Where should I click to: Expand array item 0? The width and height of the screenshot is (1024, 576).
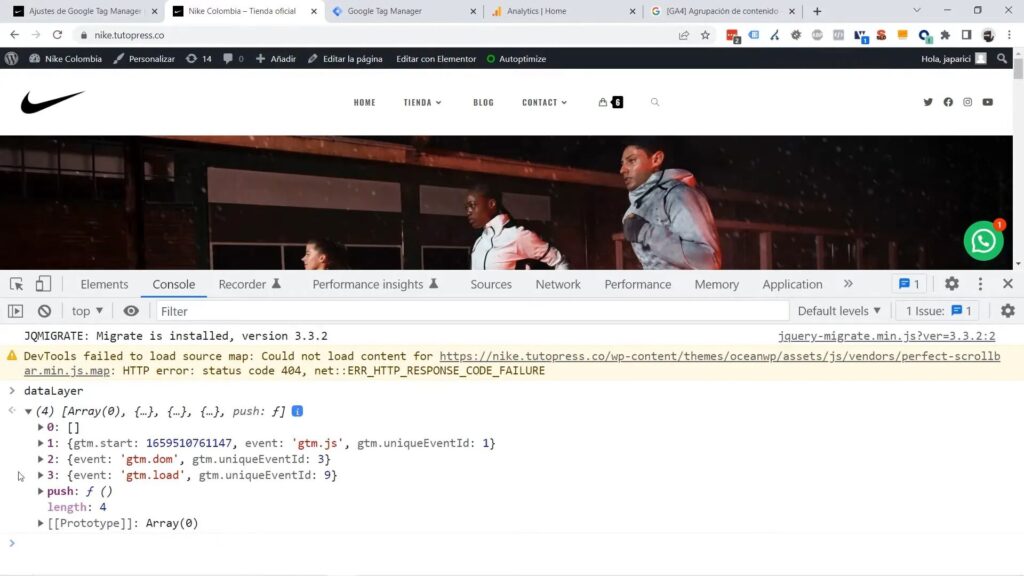[x=40, y=427]
